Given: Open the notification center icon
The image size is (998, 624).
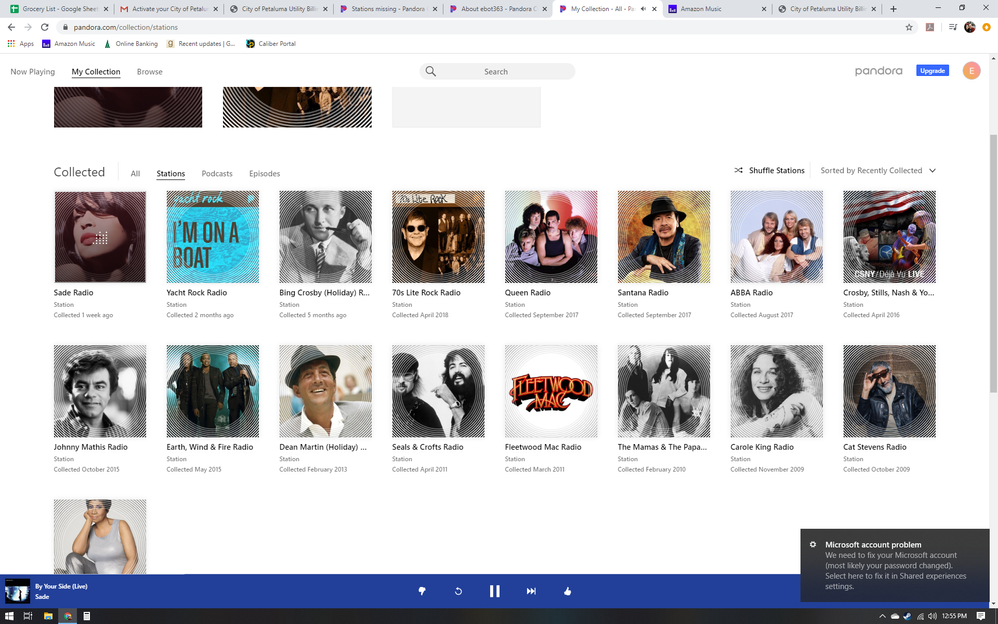Looking at the screenshot, I should tap(981, 616).
